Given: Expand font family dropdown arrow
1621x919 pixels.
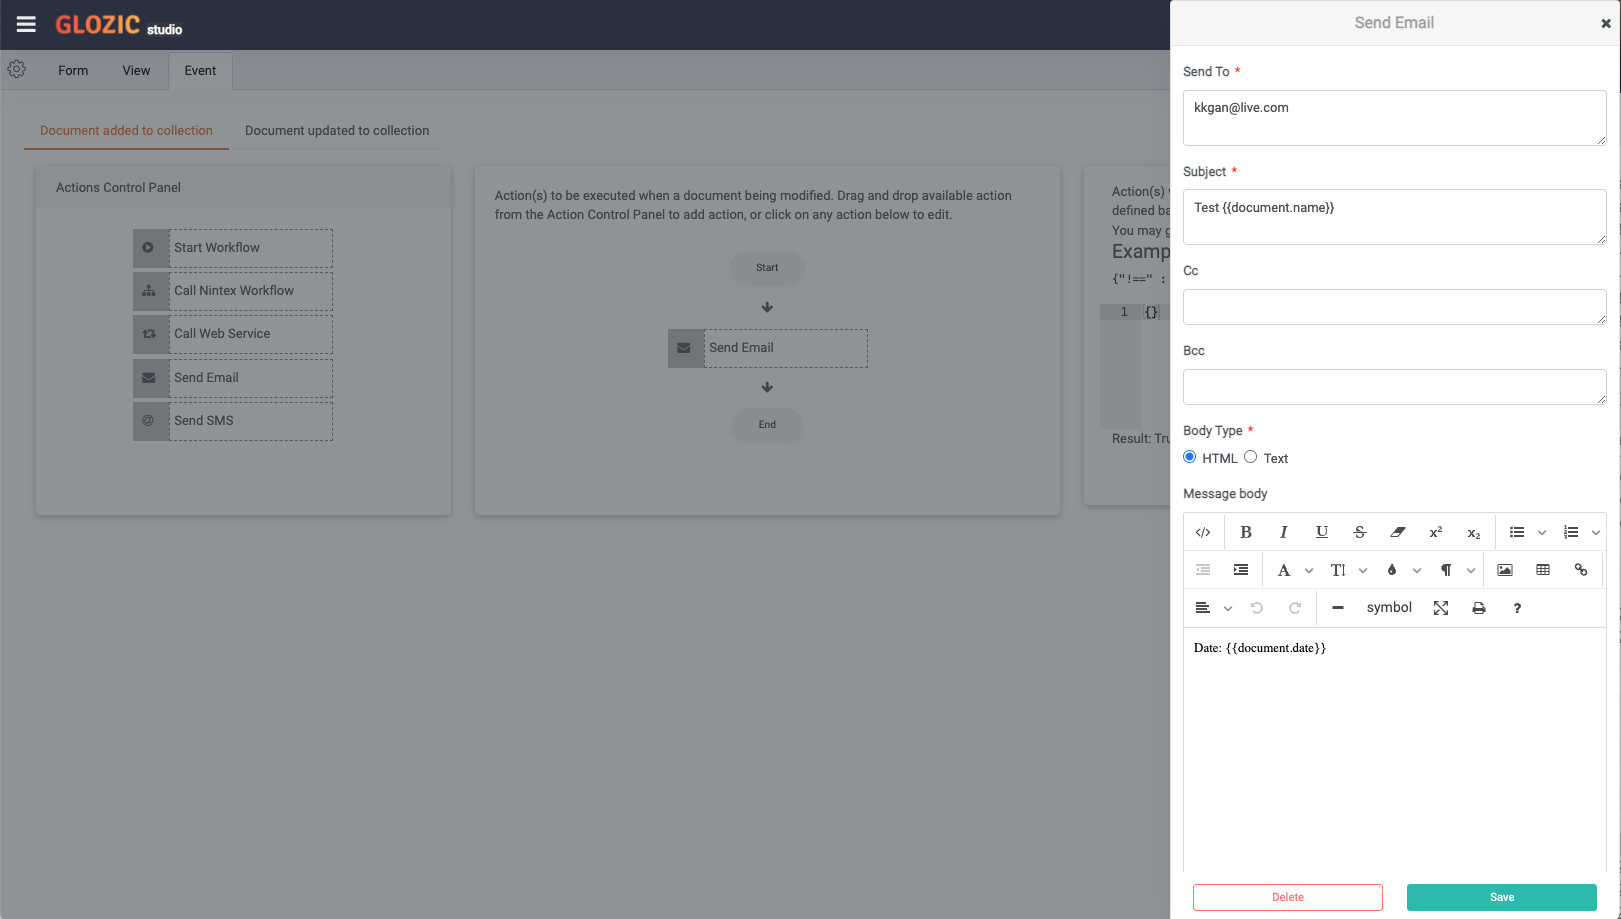Looking at the screenshot, I should click(1309, 571).
